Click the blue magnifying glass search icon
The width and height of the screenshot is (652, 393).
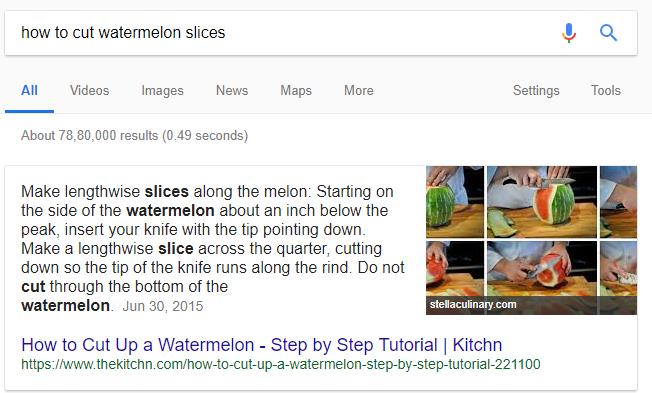coord(608,32)
